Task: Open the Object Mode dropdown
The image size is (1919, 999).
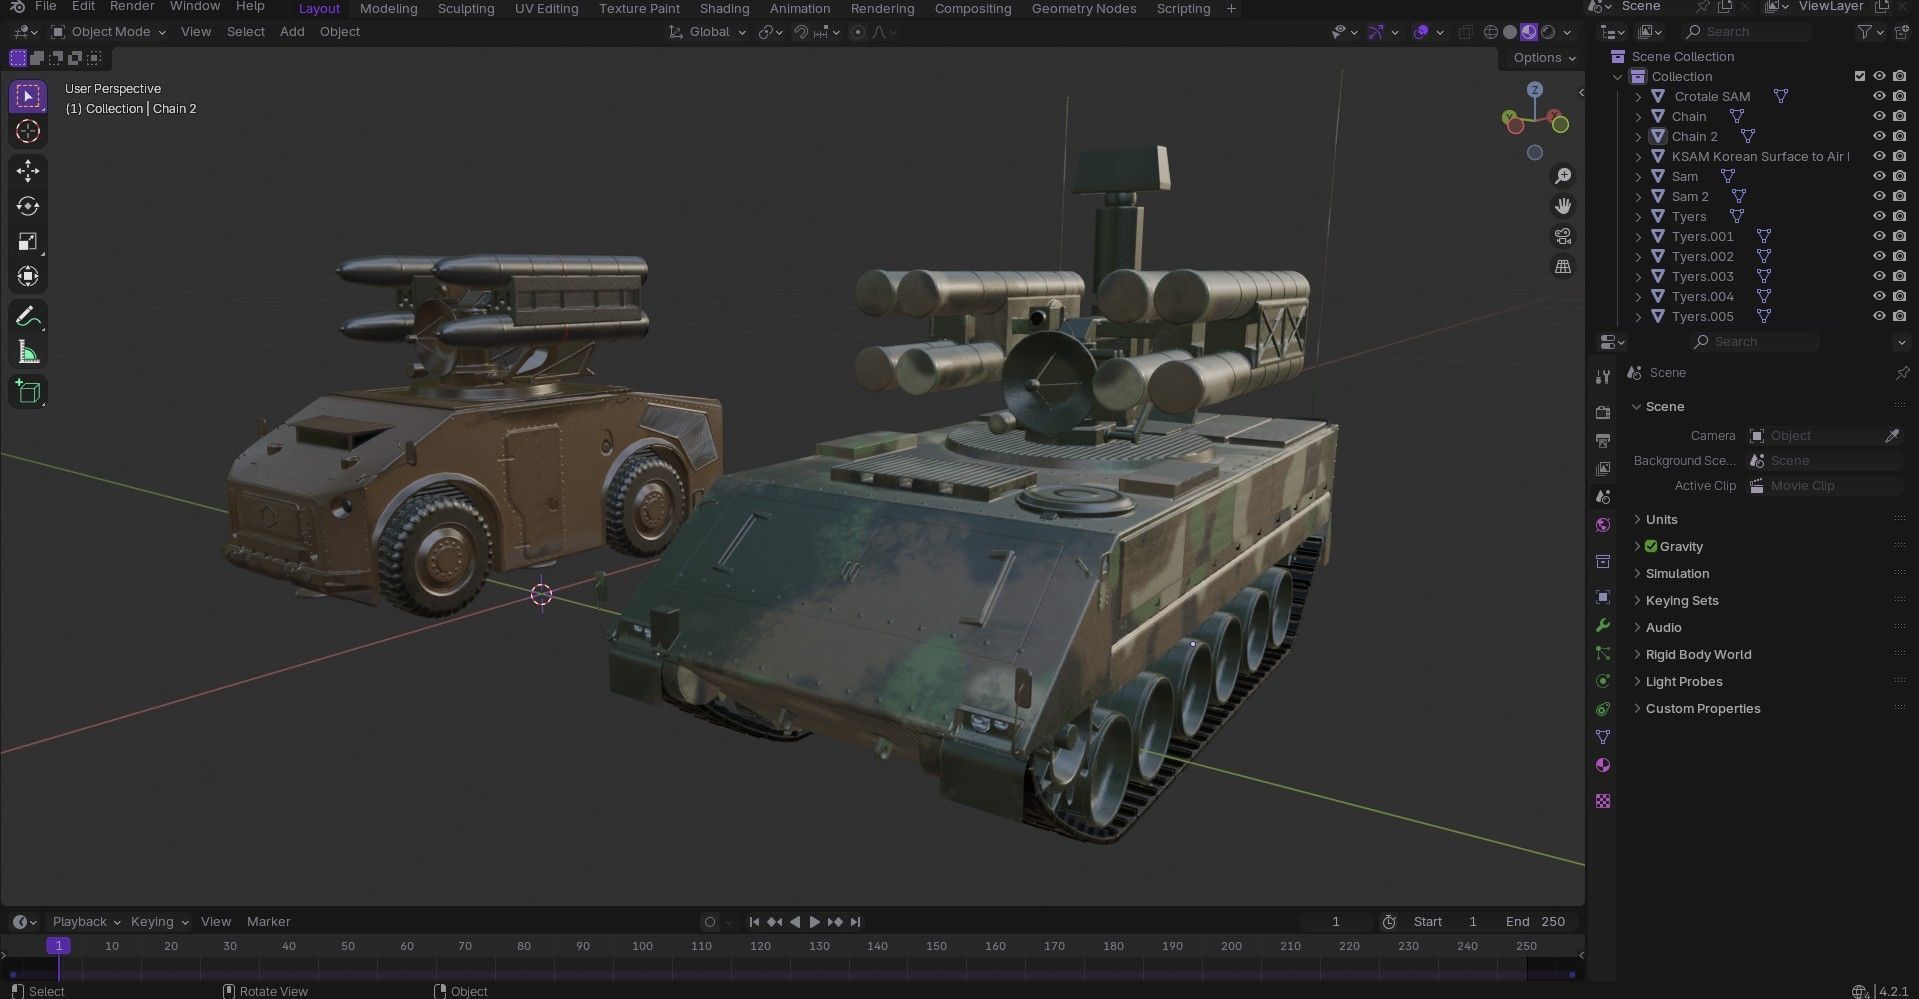Action: click(108, 32)
